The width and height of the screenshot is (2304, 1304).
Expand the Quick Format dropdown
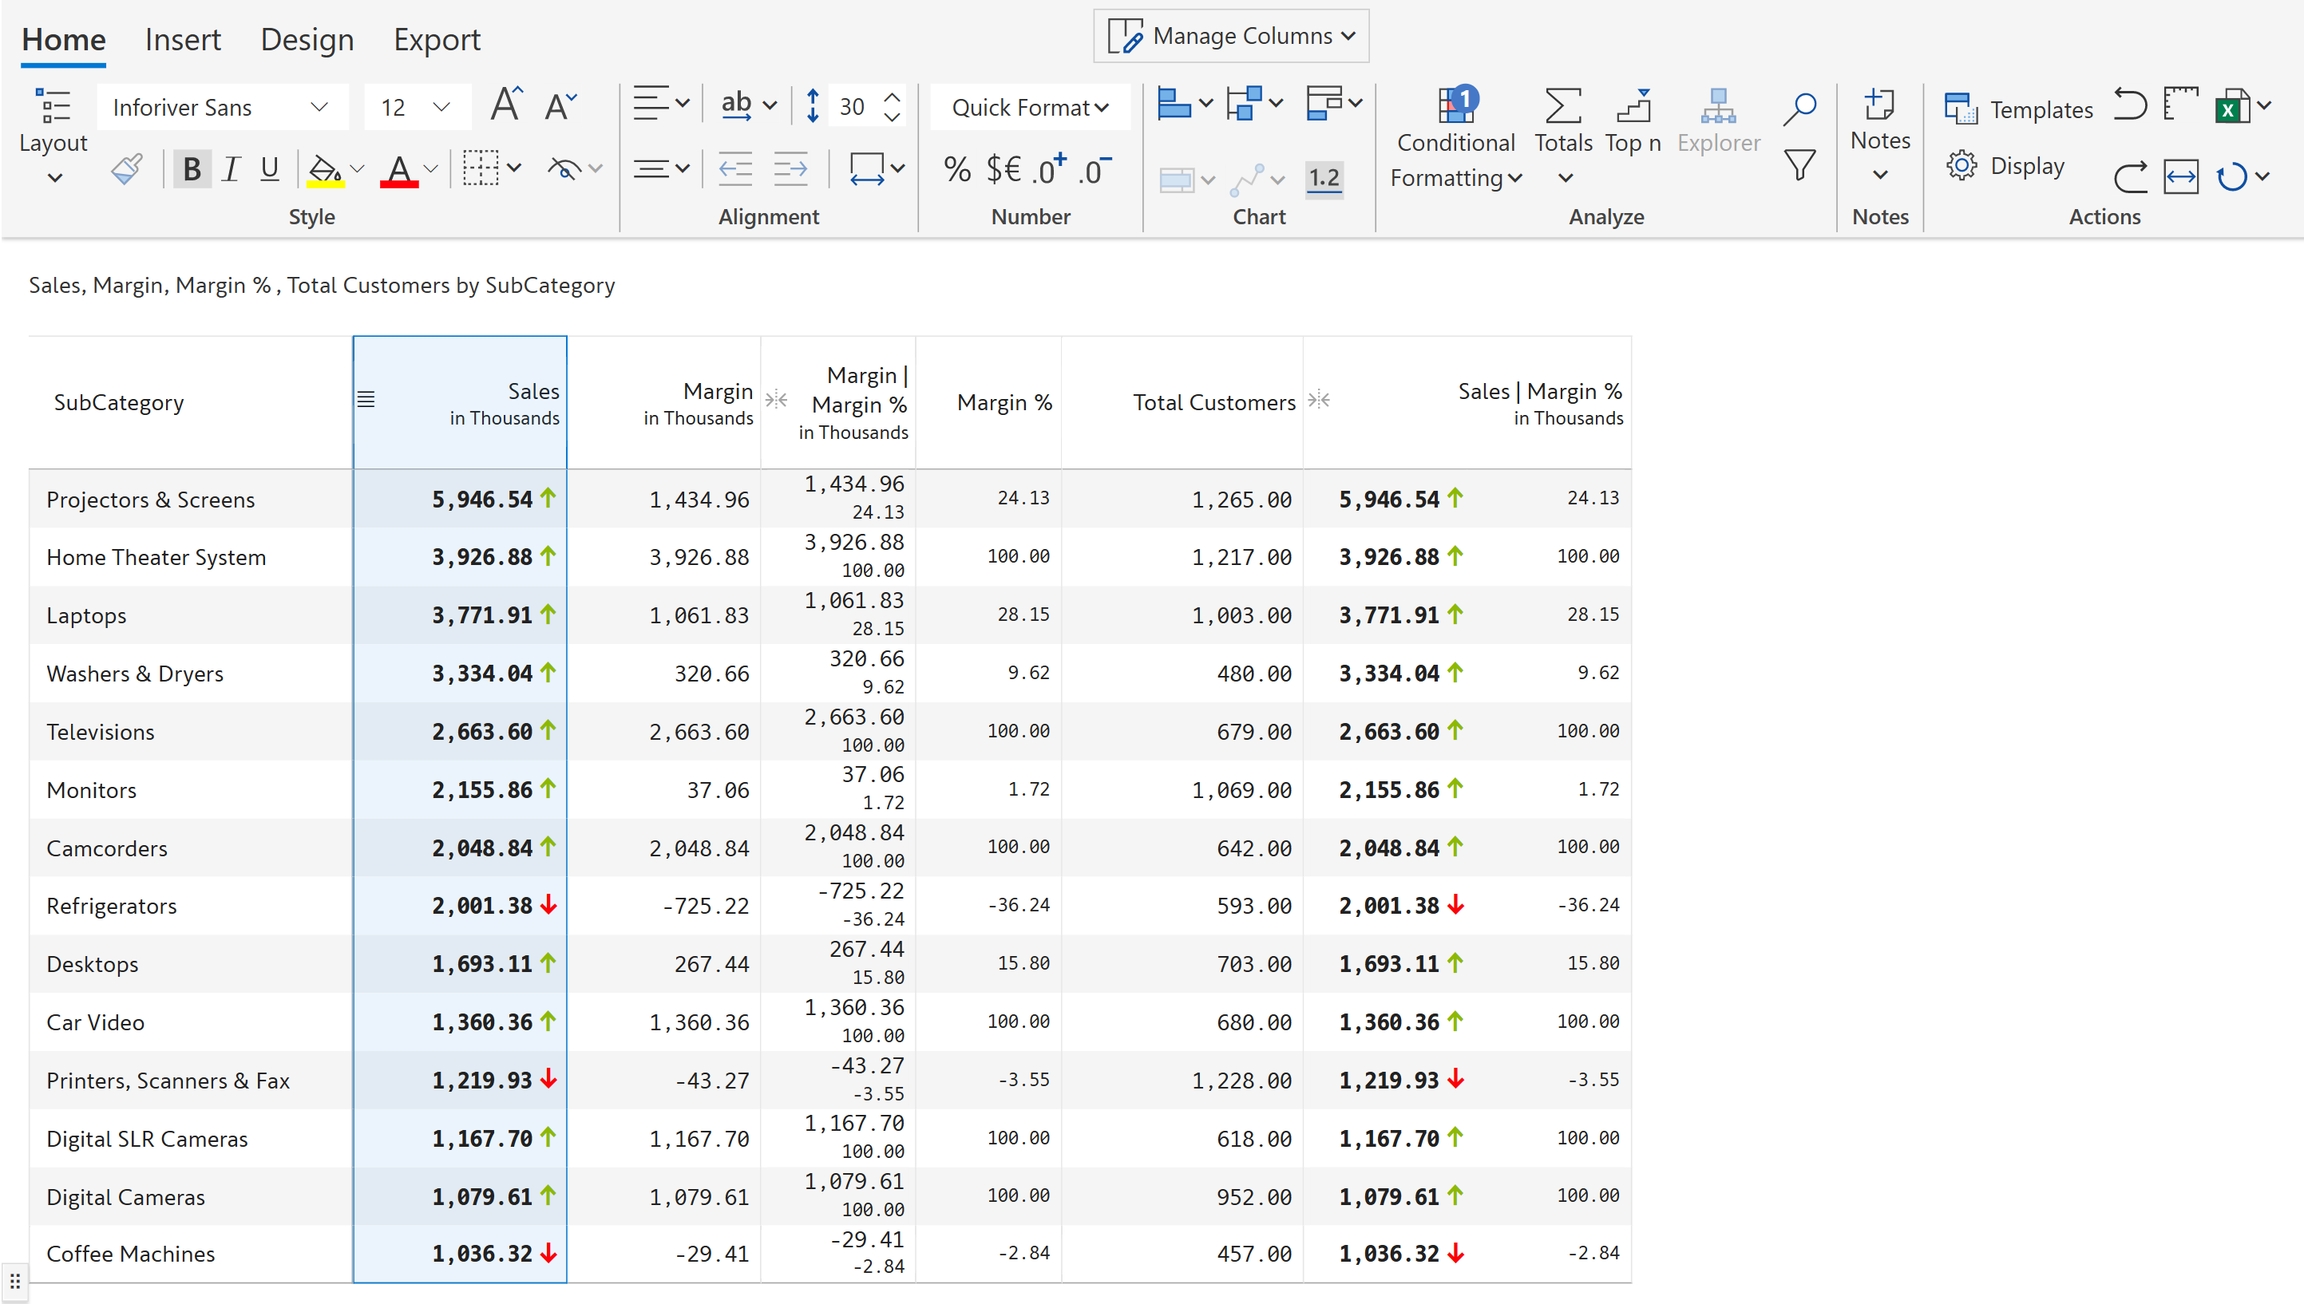point(1029,107)
